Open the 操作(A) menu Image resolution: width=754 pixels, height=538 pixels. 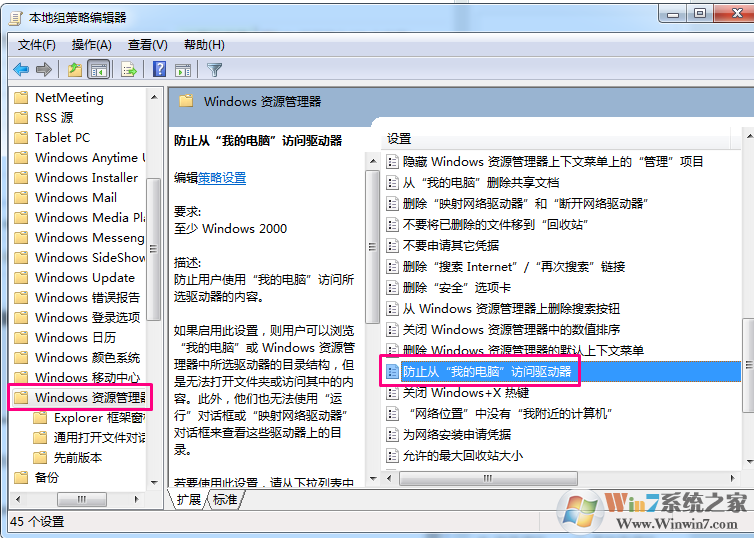(91, 45)
